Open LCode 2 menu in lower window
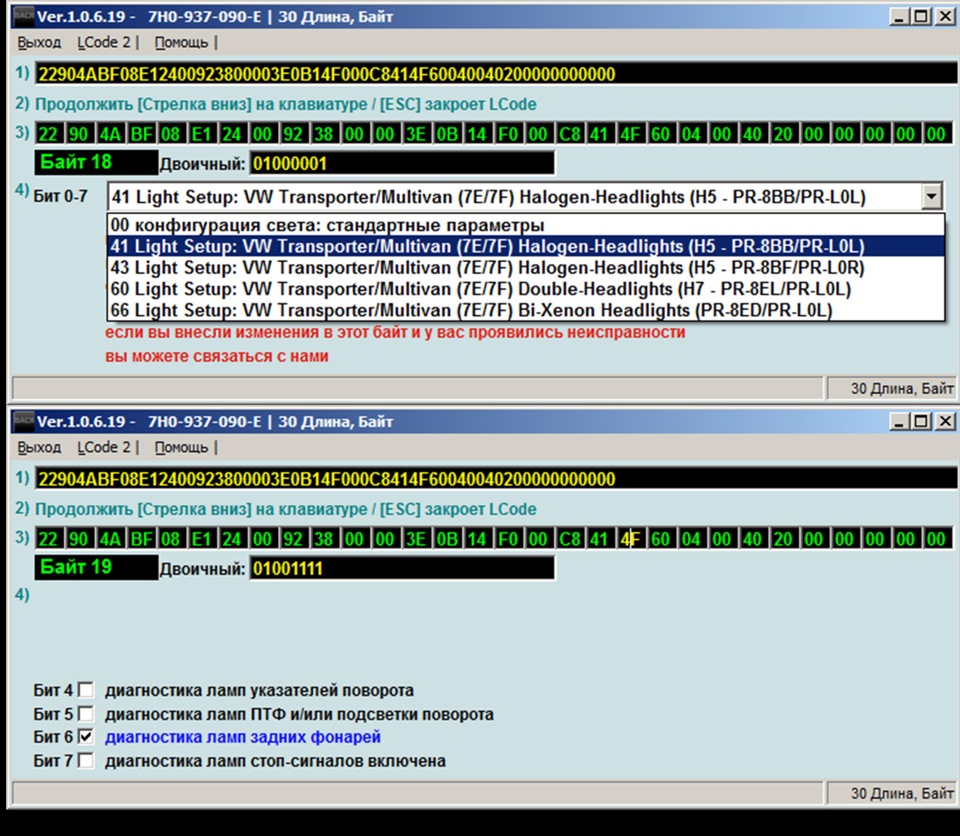The image size is (960, 836). 103,448
